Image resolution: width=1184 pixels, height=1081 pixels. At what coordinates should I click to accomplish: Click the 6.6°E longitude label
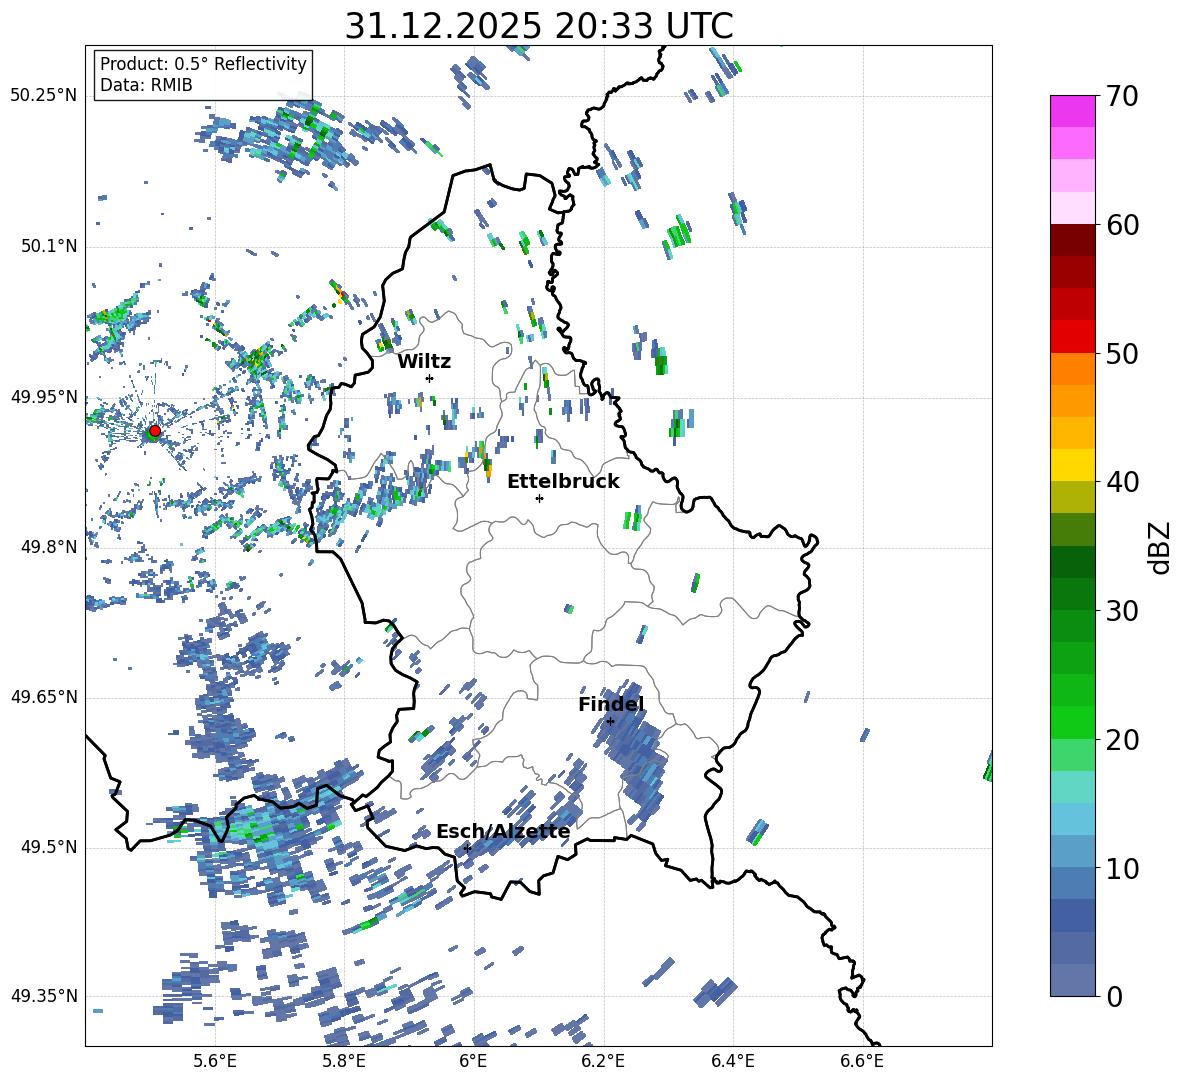[862, 1061]
